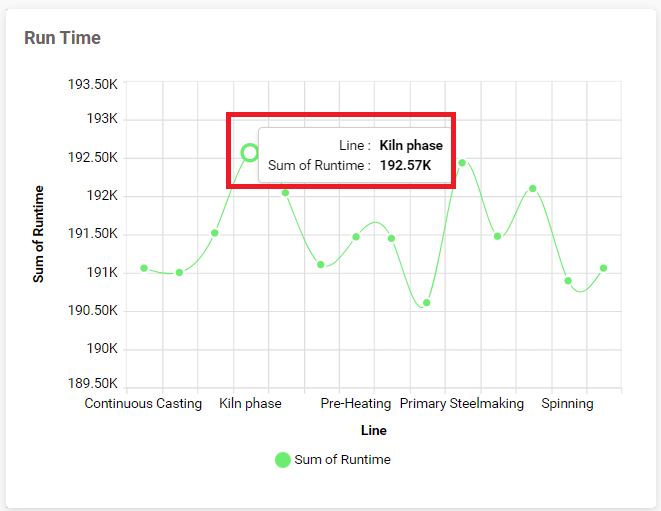661x511 pixels.
Task: Select the data point above Primary Steelmaking peak
Action: coord(462,163)
